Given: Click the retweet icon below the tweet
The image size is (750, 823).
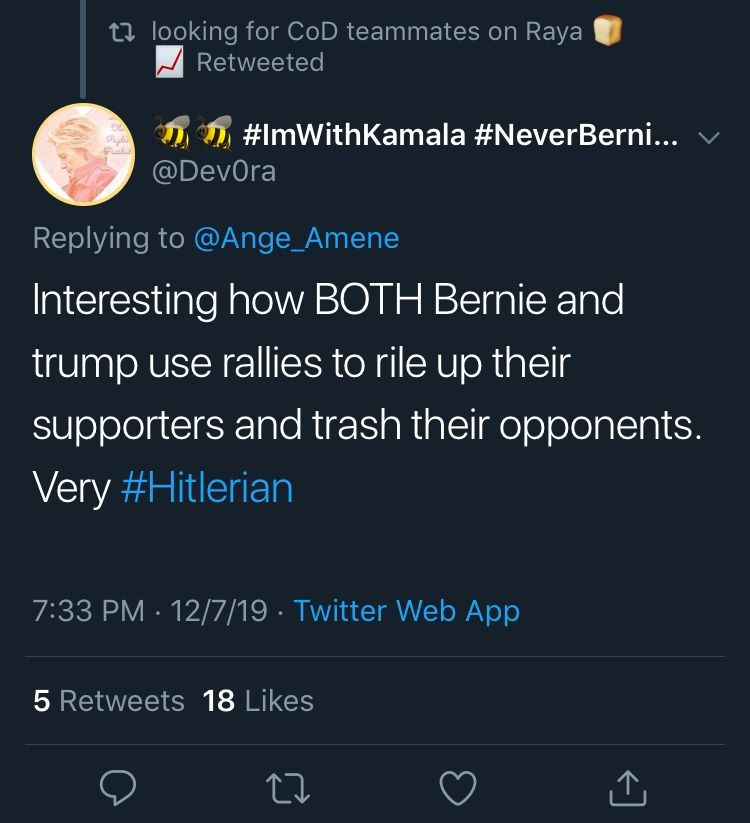Looking at the screenshot, I should point(288,789).
